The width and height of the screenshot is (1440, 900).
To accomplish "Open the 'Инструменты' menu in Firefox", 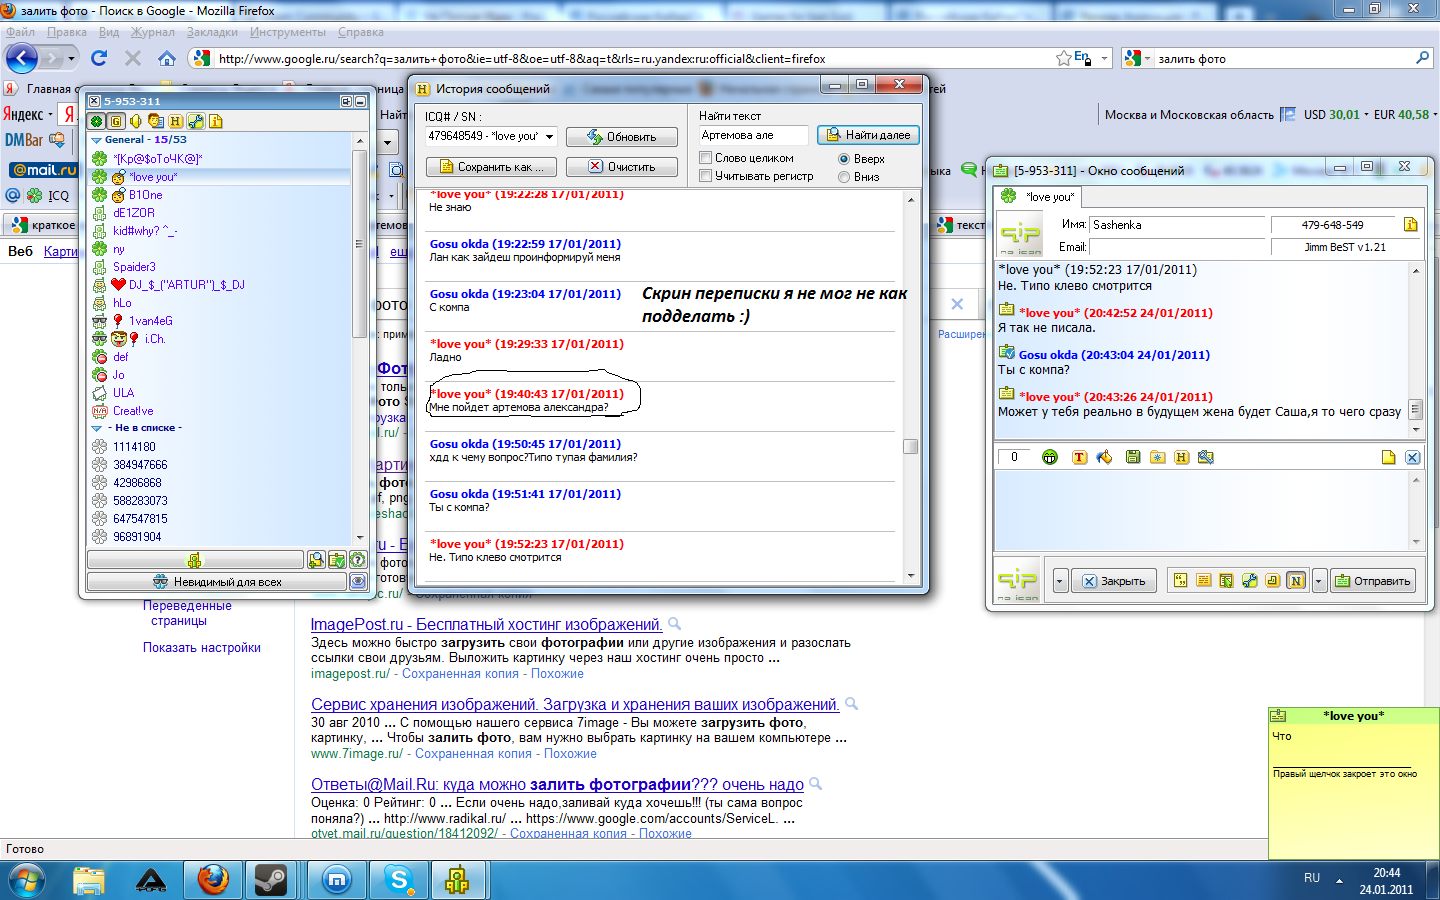I will [288, 32].
